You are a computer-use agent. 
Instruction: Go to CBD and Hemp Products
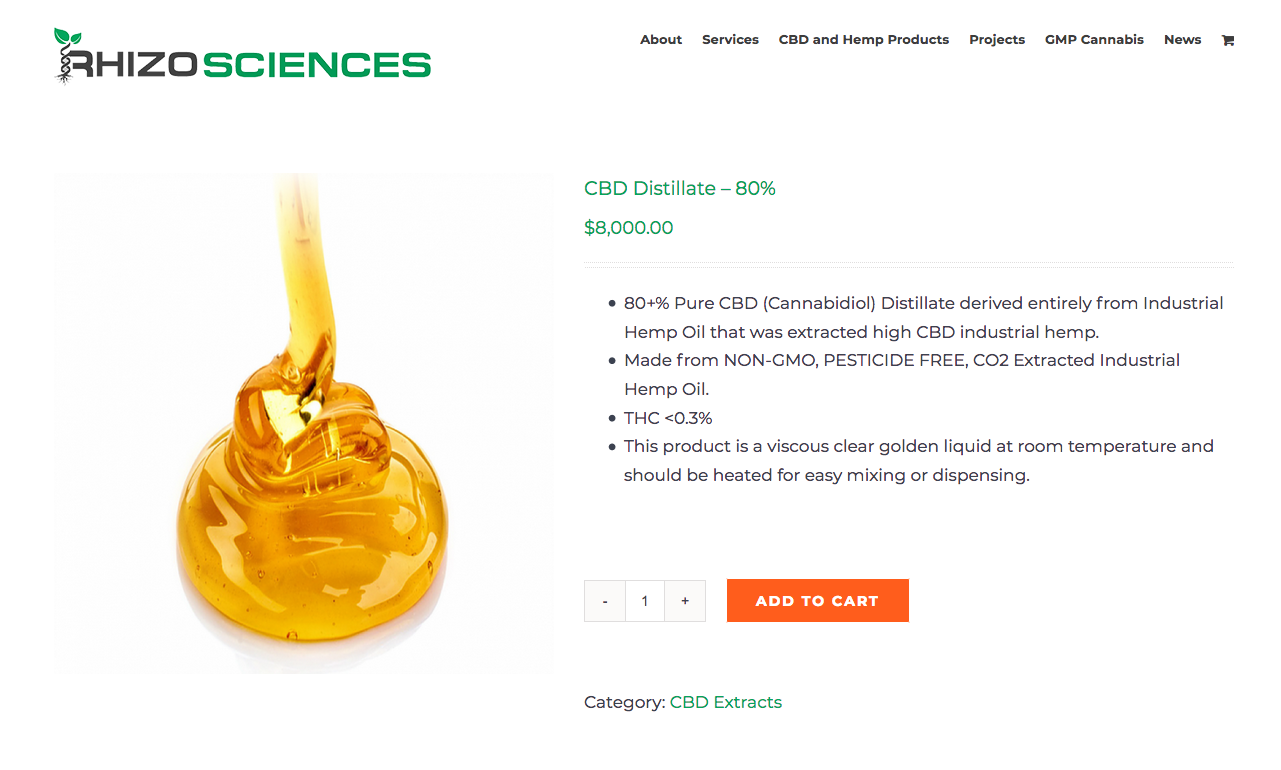(864, 40)
